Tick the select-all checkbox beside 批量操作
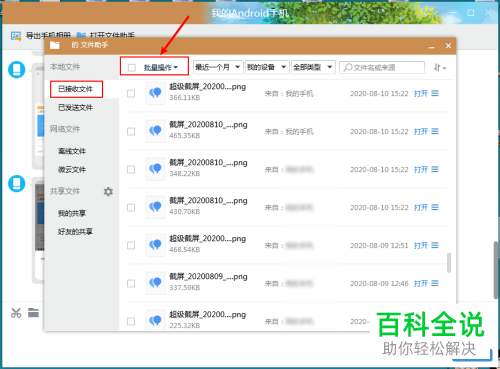Viewport: 500px width, 369px height. pyautogui.click(x=132, y=68)
